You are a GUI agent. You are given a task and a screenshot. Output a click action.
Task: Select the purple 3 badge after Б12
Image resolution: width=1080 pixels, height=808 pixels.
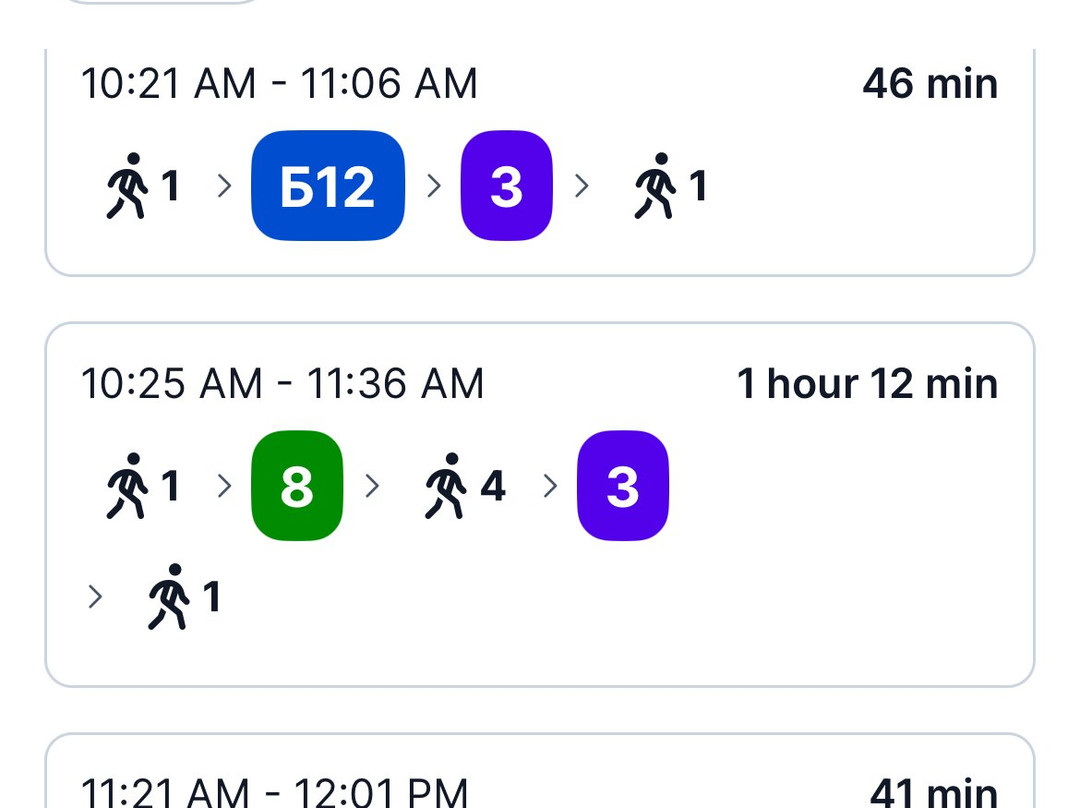(x=506, y=186)
